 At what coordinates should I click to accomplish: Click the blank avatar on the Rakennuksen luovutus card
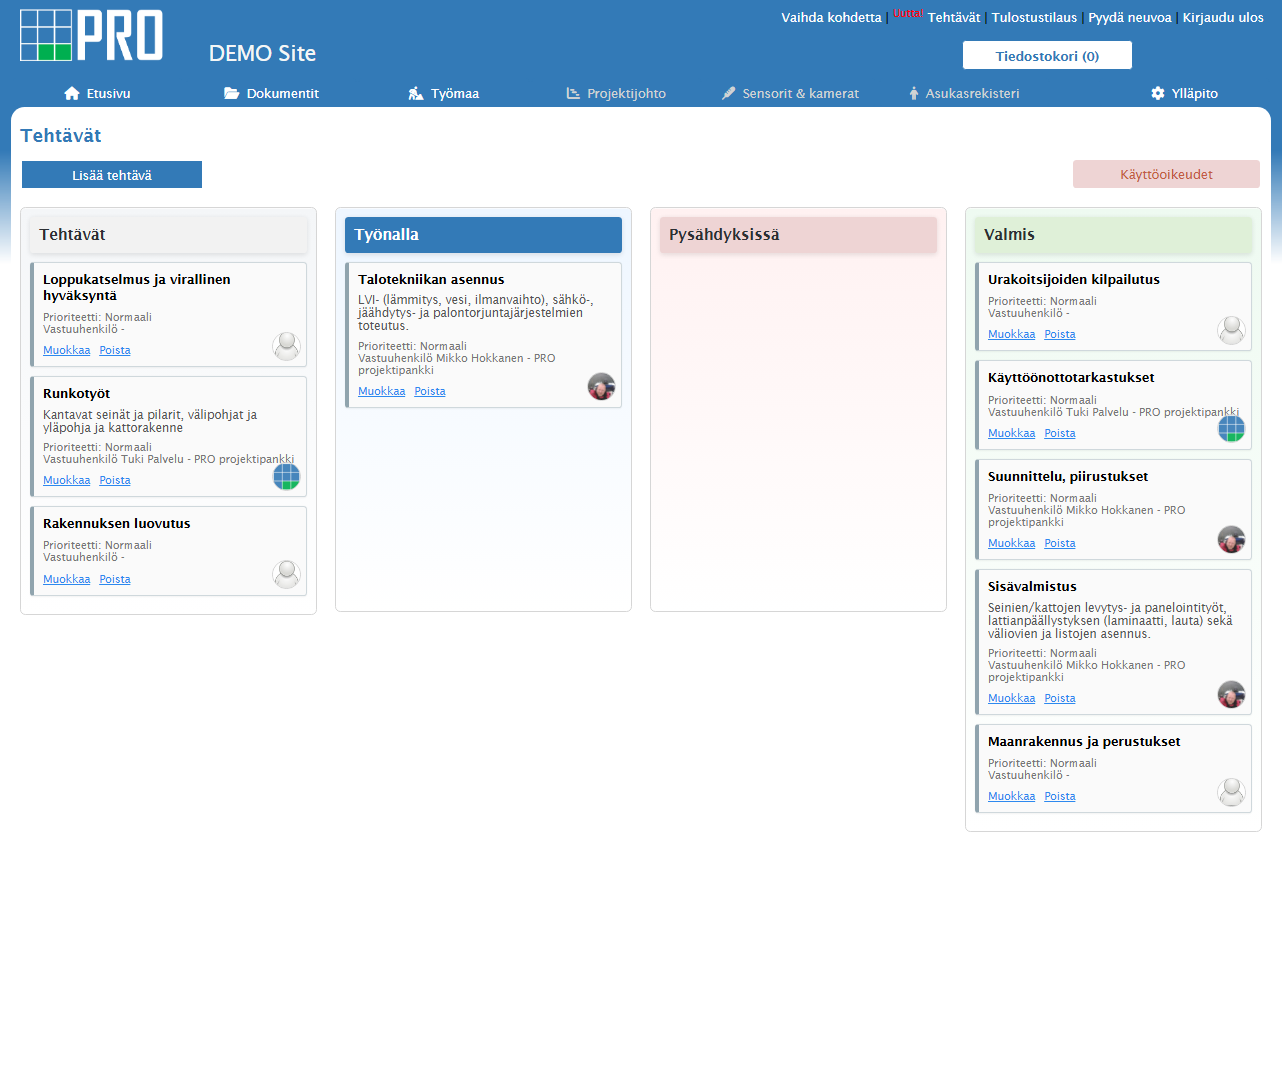coord(287,574)
